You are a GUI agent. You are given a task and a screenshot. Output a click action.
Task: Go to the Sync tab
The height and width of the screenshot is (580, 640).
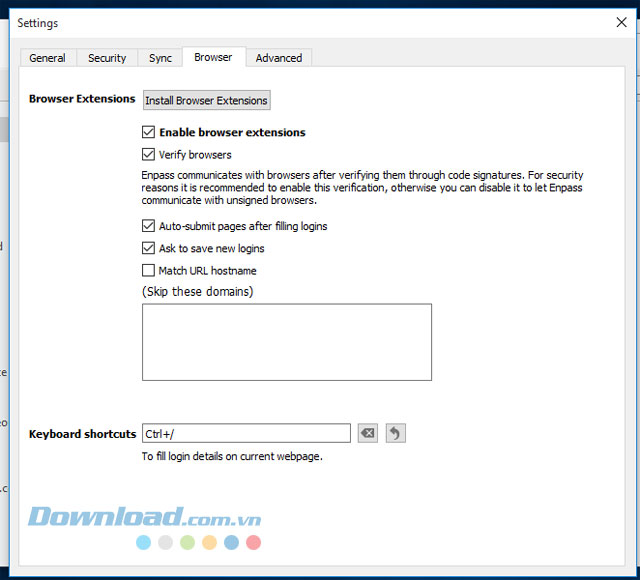pos(160,58)
